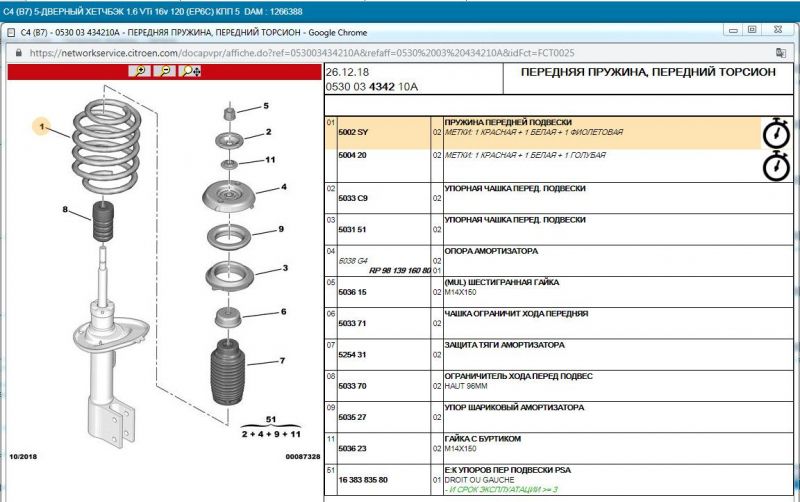This screenshot has width=800, height=502.
Task: Open part number 5004 20
Action: tap(353, 156)
